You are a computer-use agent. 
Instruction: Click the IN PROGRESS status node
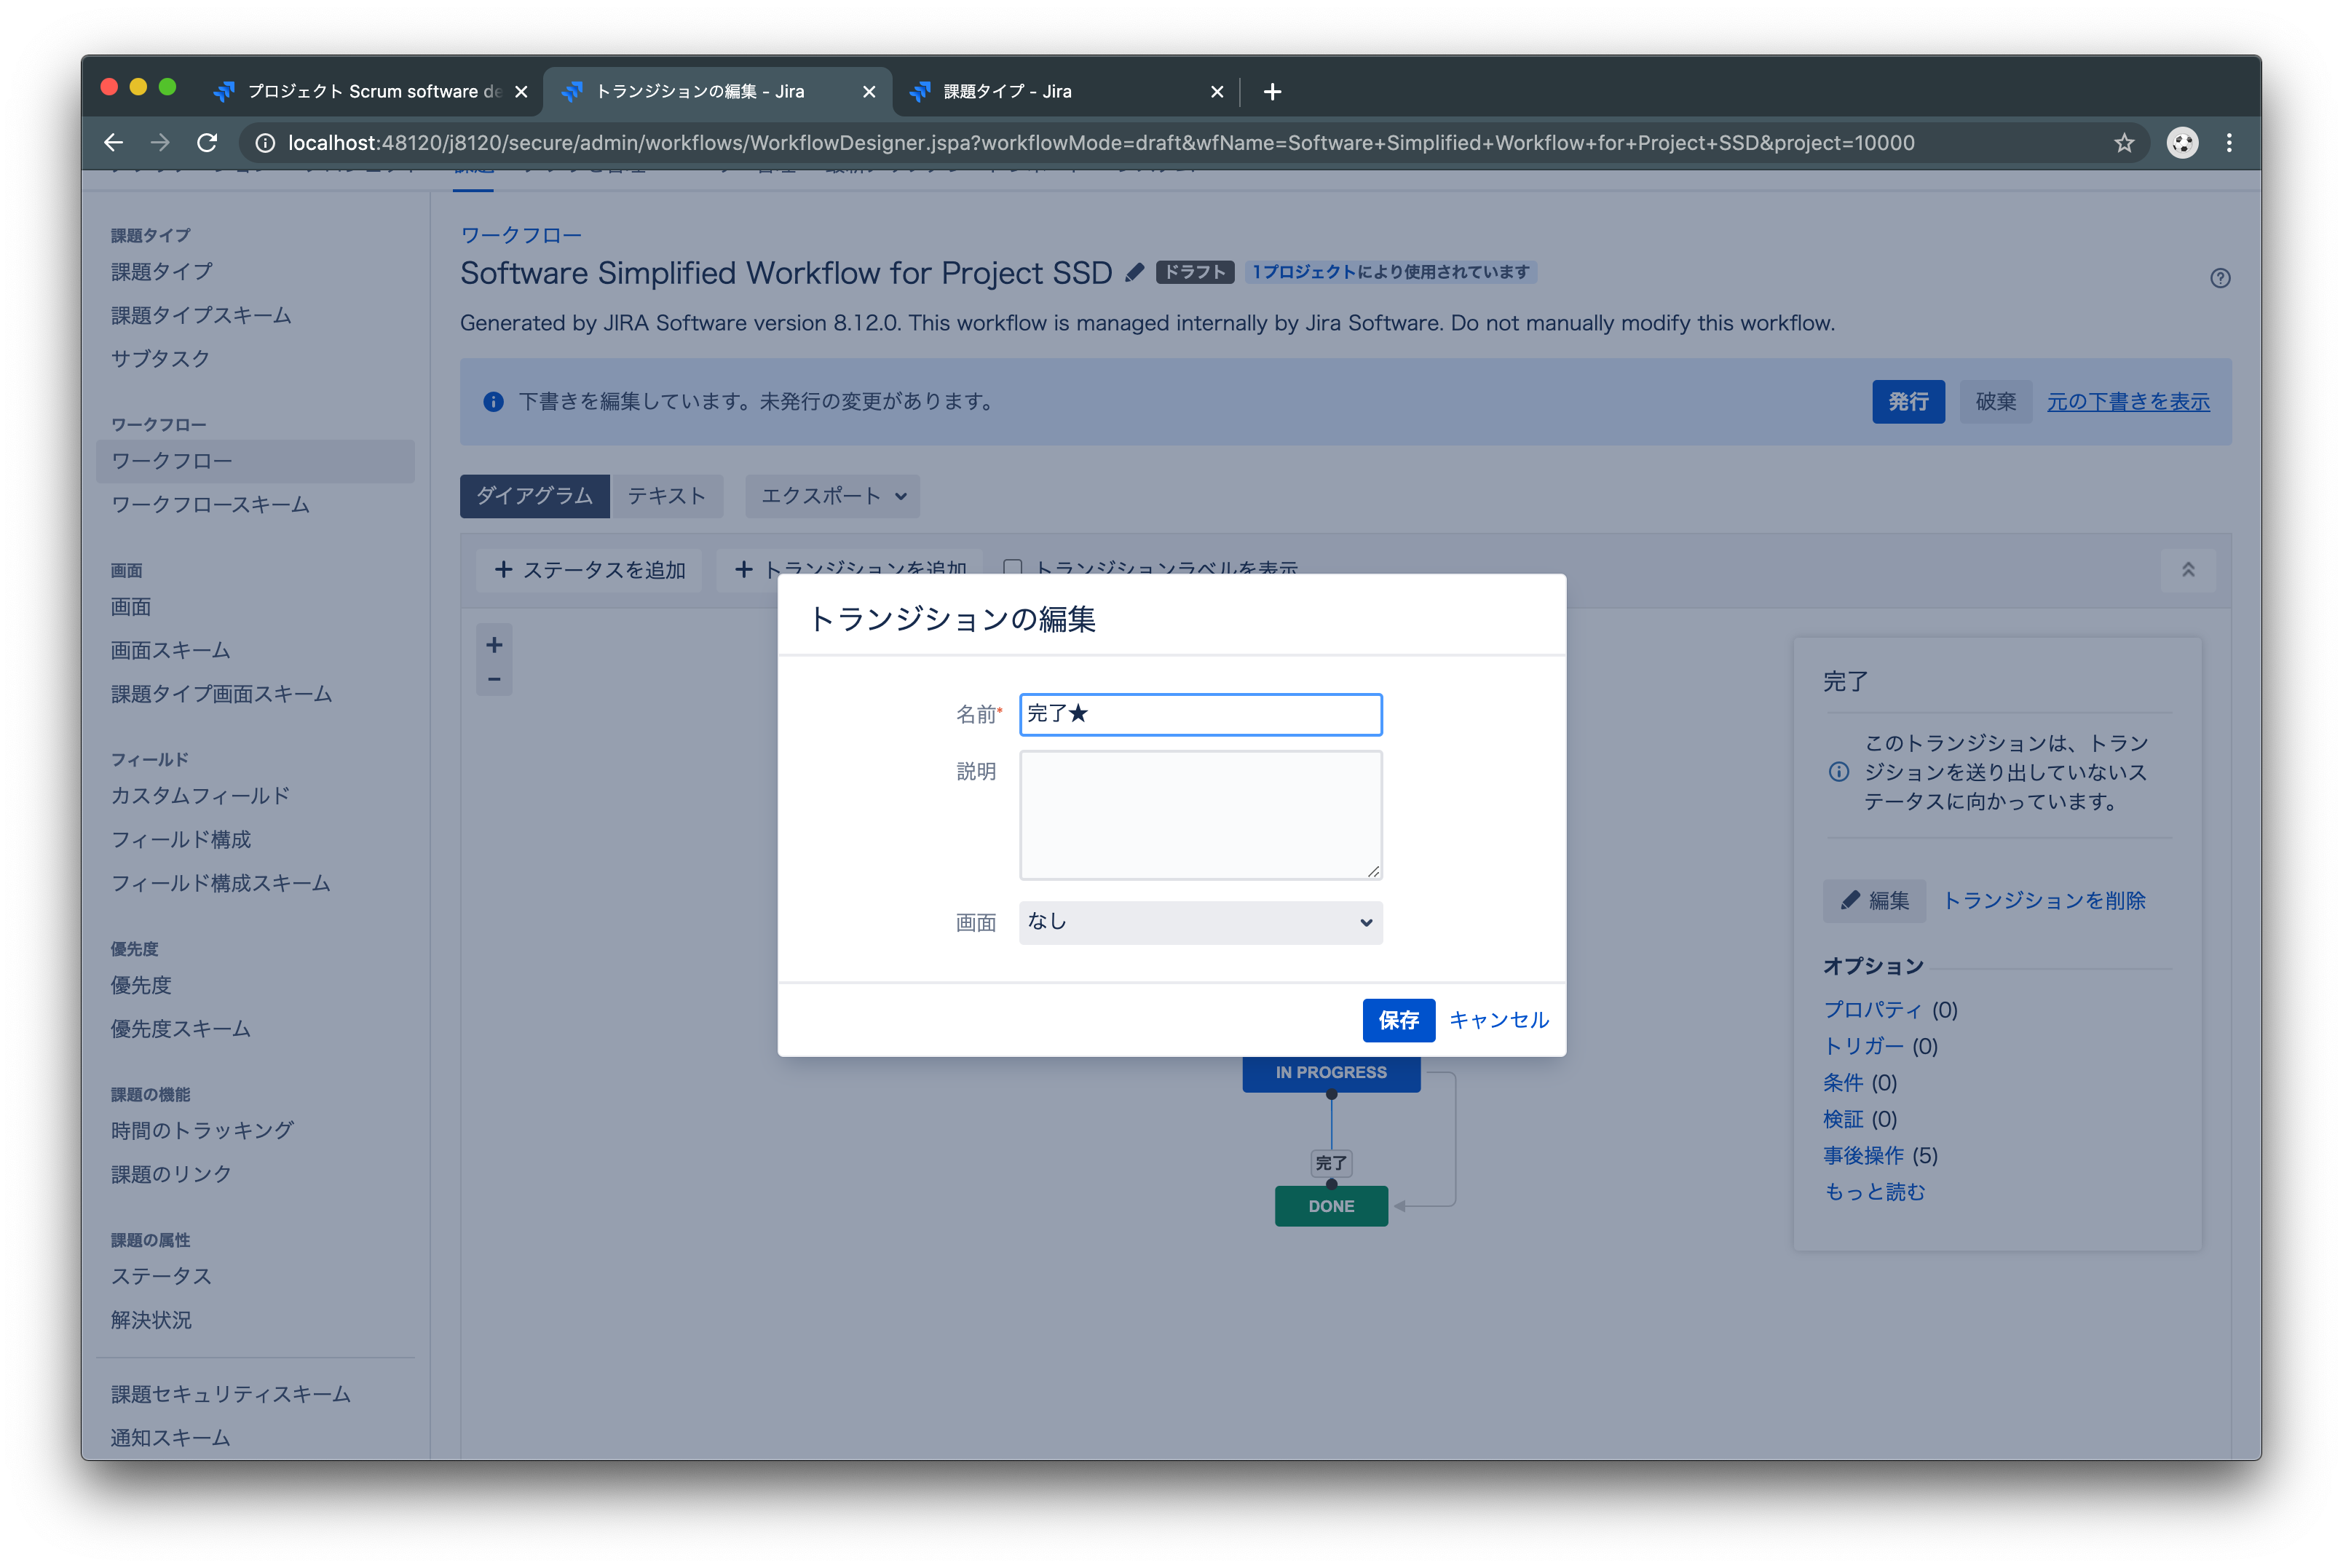point(1331,1073)
